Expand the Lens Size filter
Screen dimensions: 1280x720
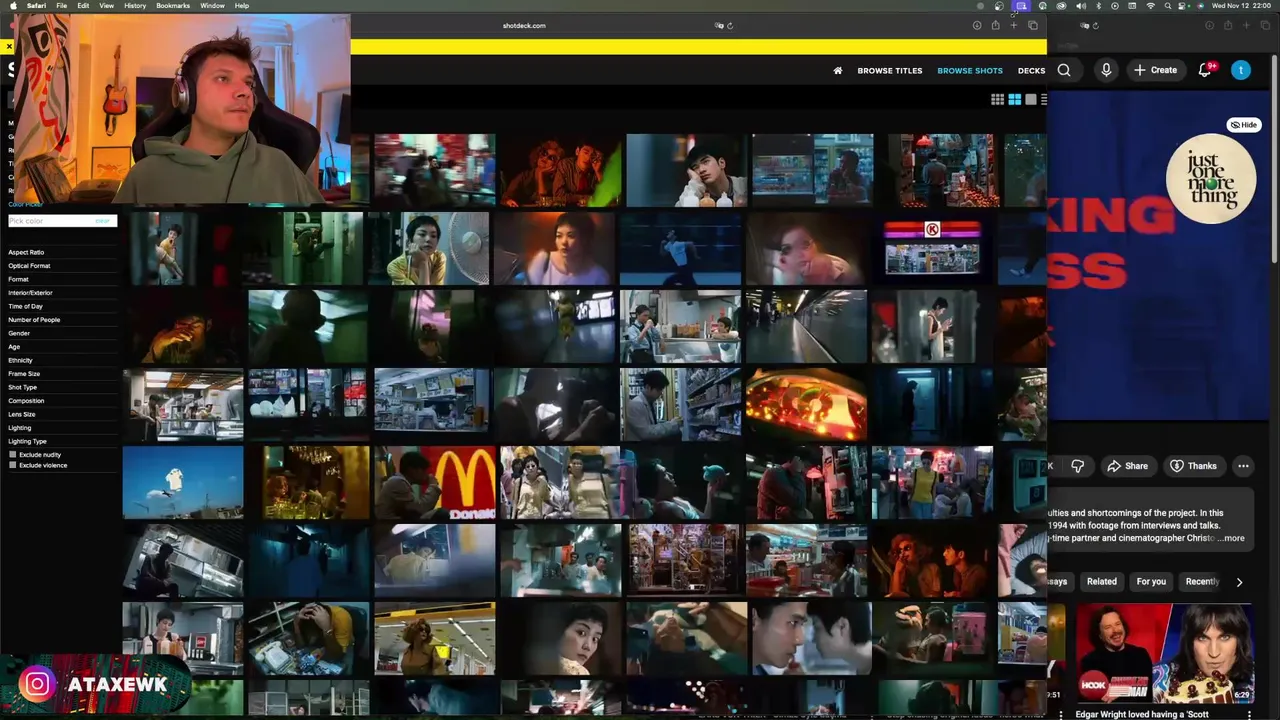(x=22, y=414)
